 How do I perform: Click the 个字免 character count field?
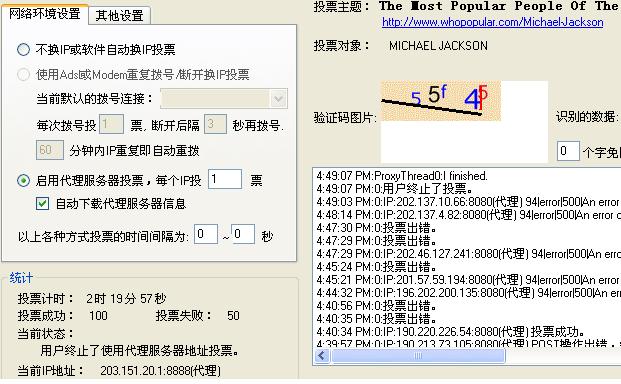click(x=568, y=151)
